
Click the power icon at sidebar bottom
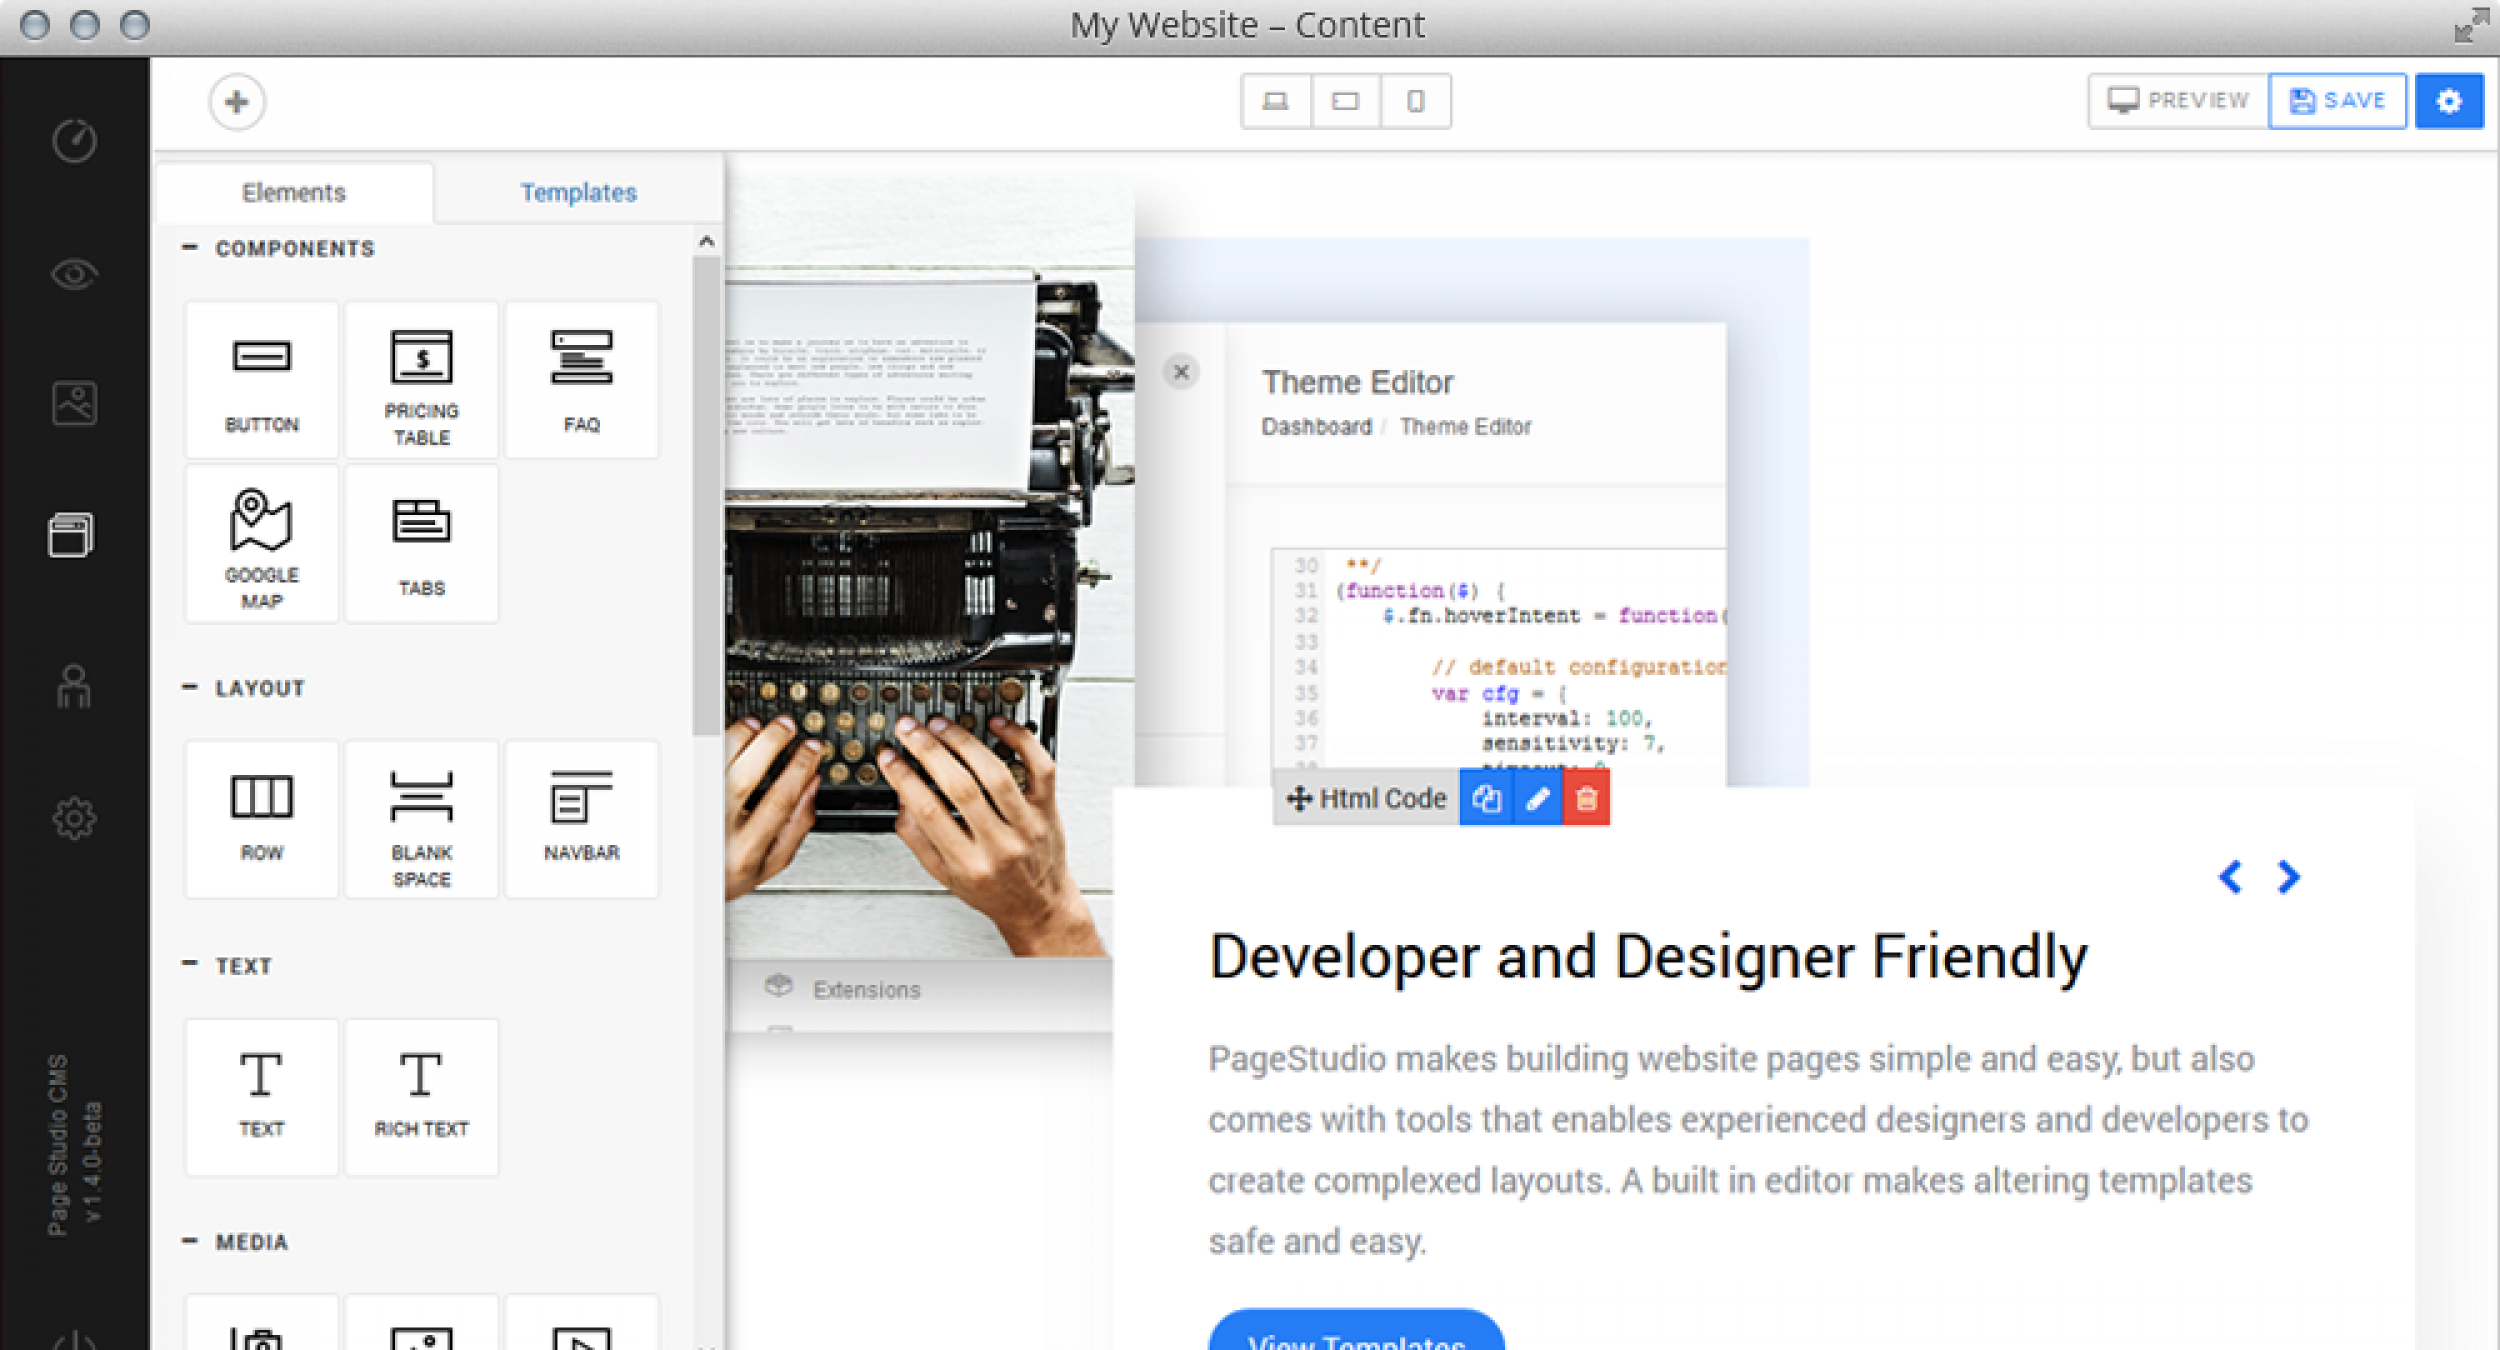(x=74, y=1340)
